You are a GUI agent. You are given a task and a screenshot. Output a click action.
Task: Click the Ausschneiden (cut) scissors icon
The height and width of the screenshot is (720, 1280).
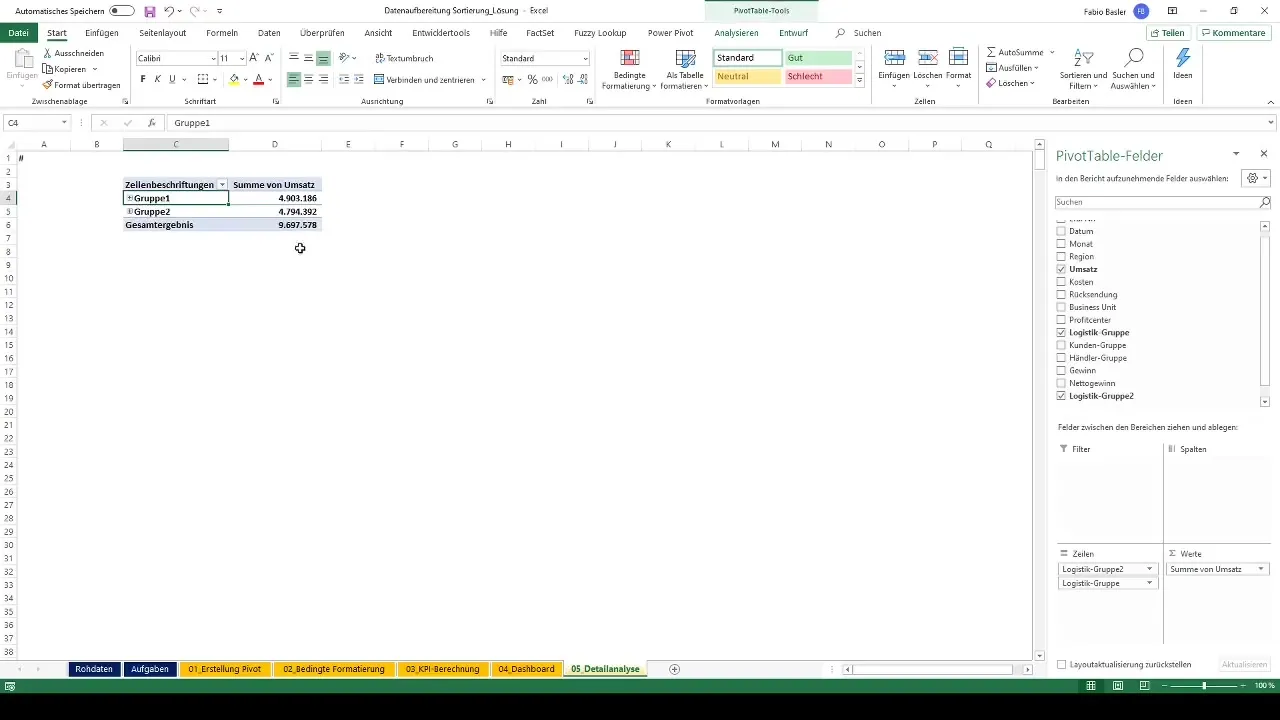coord(47,53)
